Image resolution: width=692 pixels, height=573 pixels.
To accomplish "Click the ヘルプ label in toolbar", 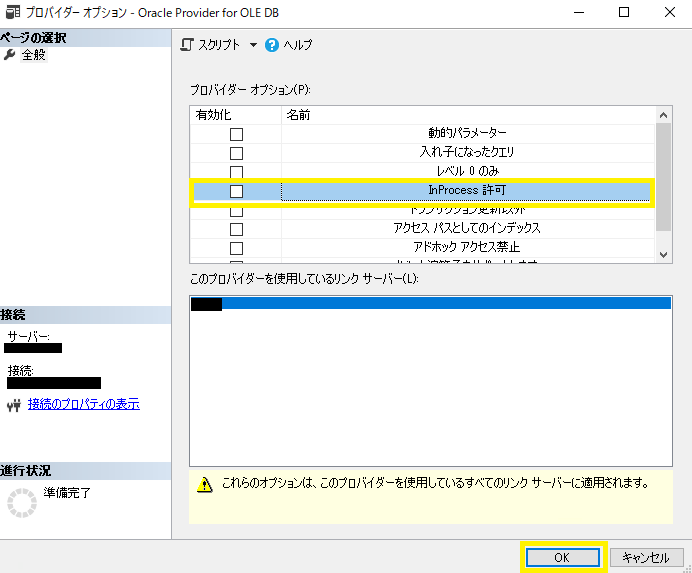I will coord(297,45).
